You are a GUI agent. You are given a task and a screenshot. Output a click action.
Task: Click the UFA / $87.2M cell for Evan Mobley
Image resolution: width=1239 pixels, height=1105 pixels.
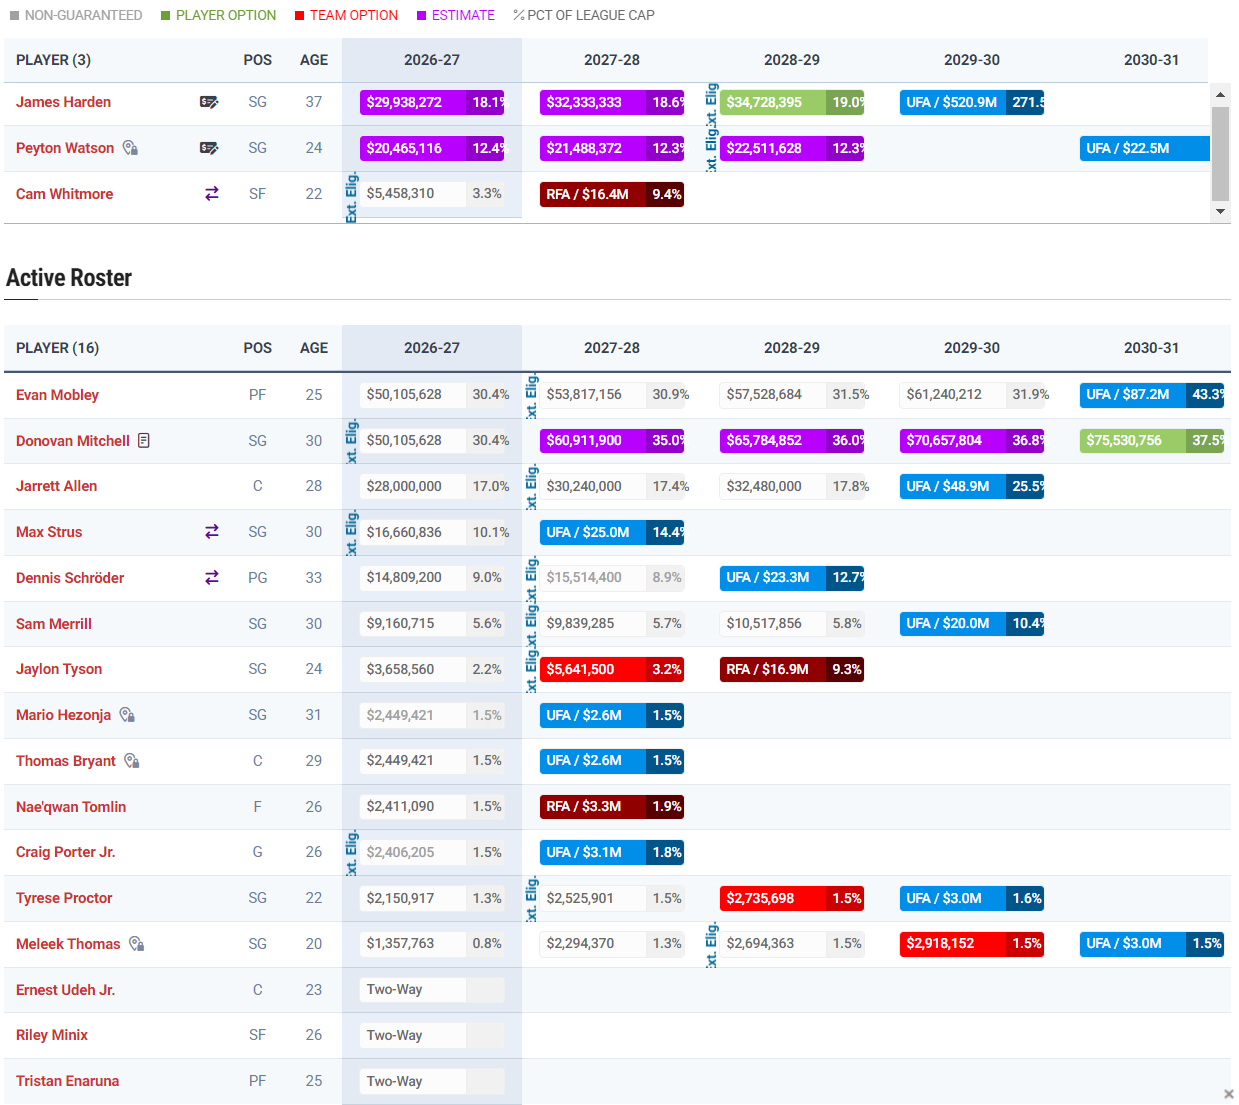pos(1152,394)
